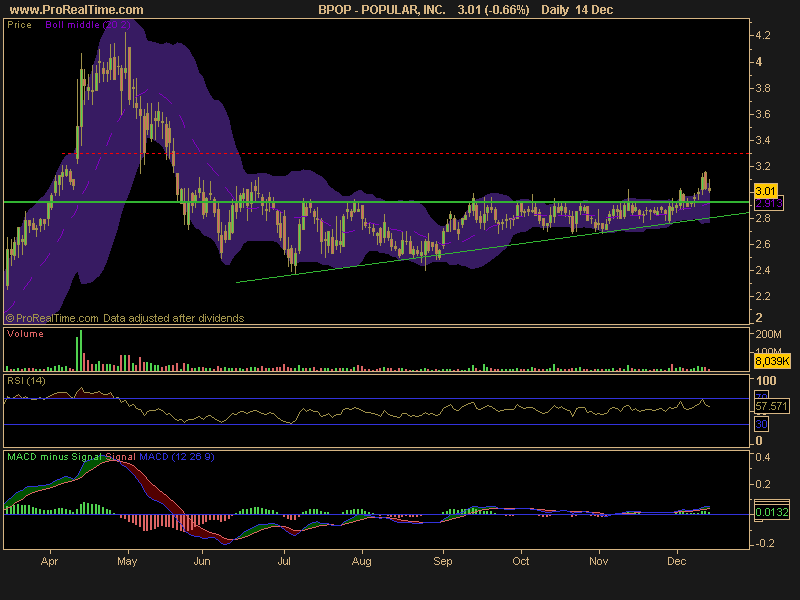
Task: Click the 2.4 price axis label
Action: pos(763,270)
